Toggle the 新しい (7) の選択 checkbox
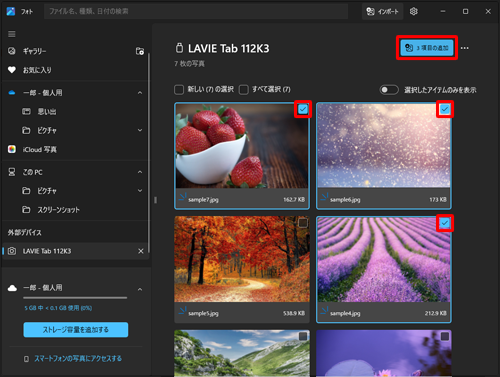Image resolution: width=500 pixels, height=377 pixels. point(179,90)
